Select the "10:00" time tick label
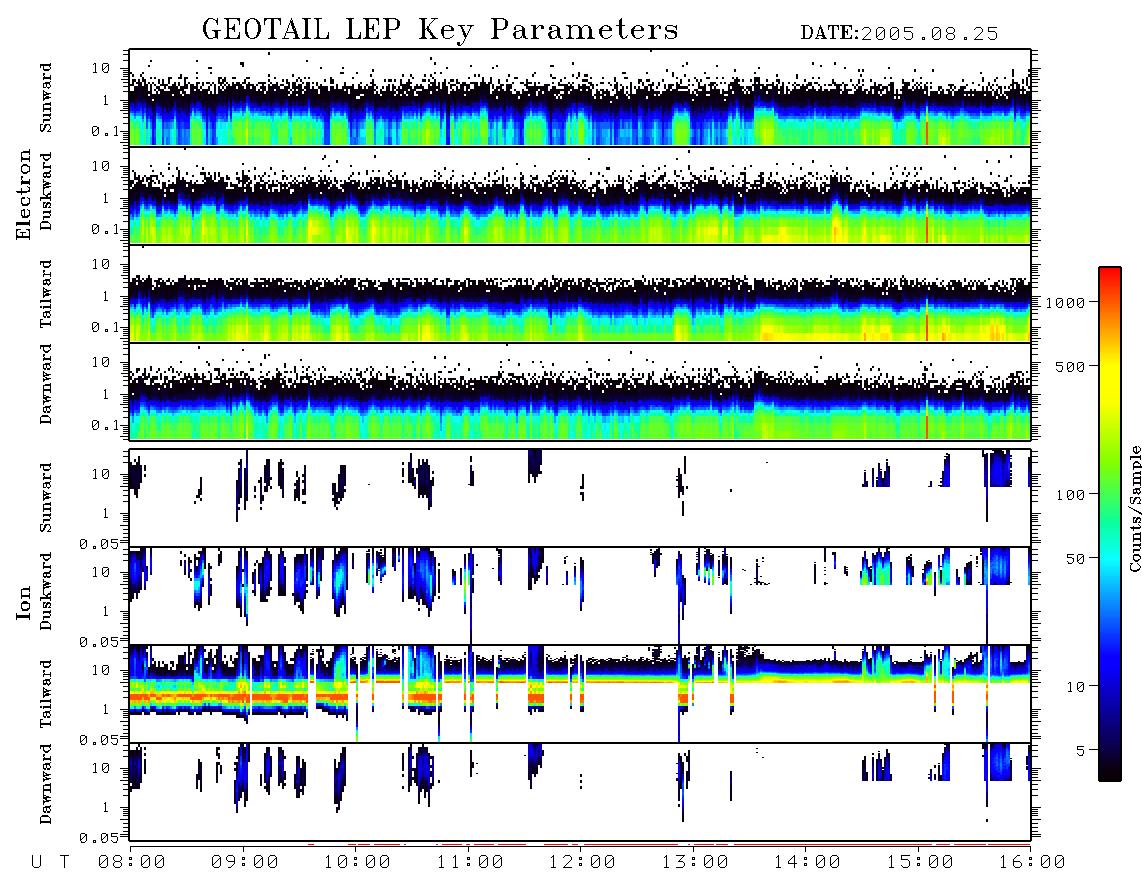 click(x=357, y=863)
